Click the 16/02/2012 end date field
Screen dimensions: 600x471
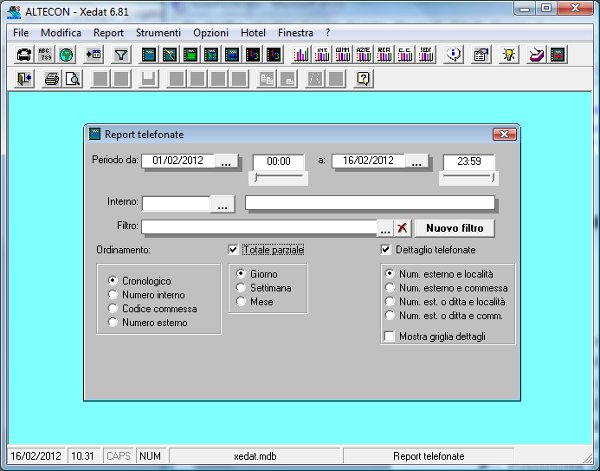pyautogui.click(x=368, y=161)
